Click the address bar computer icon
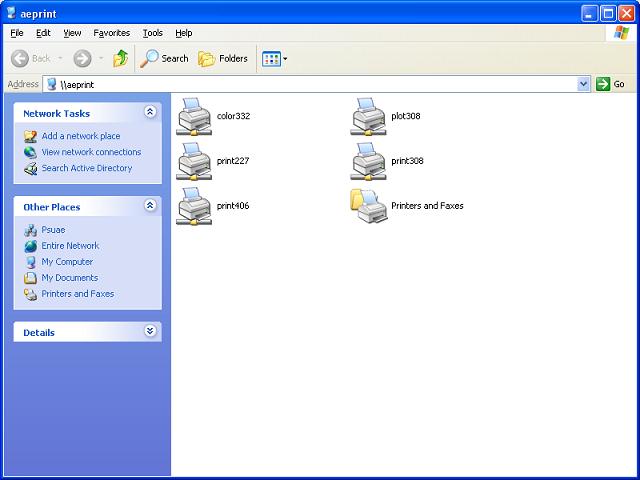 (x=51, y=84)
